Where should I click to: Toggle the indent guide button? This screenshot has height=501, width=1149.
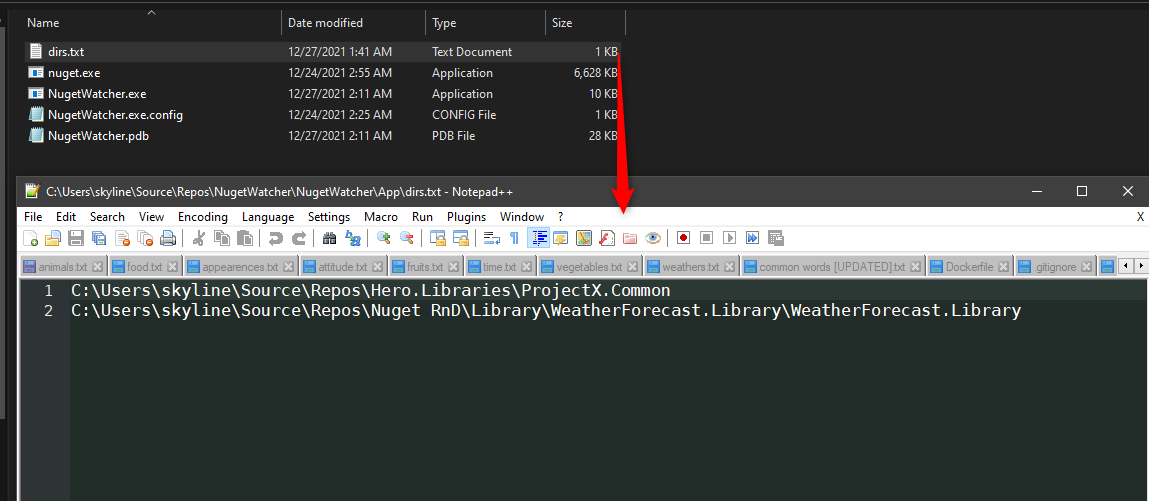click(x=539, y=238)
